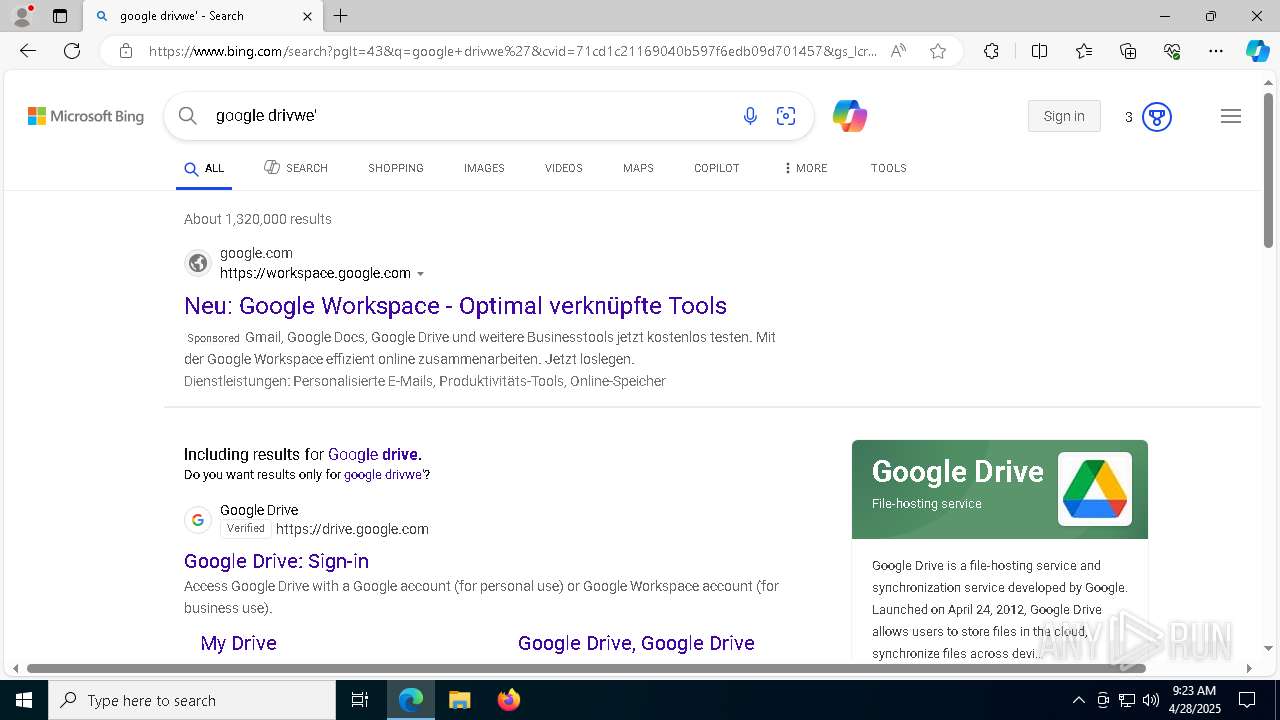Select the ALL results tab
1280x720 pixels.
pyautogui.click(x=204, y=169)
